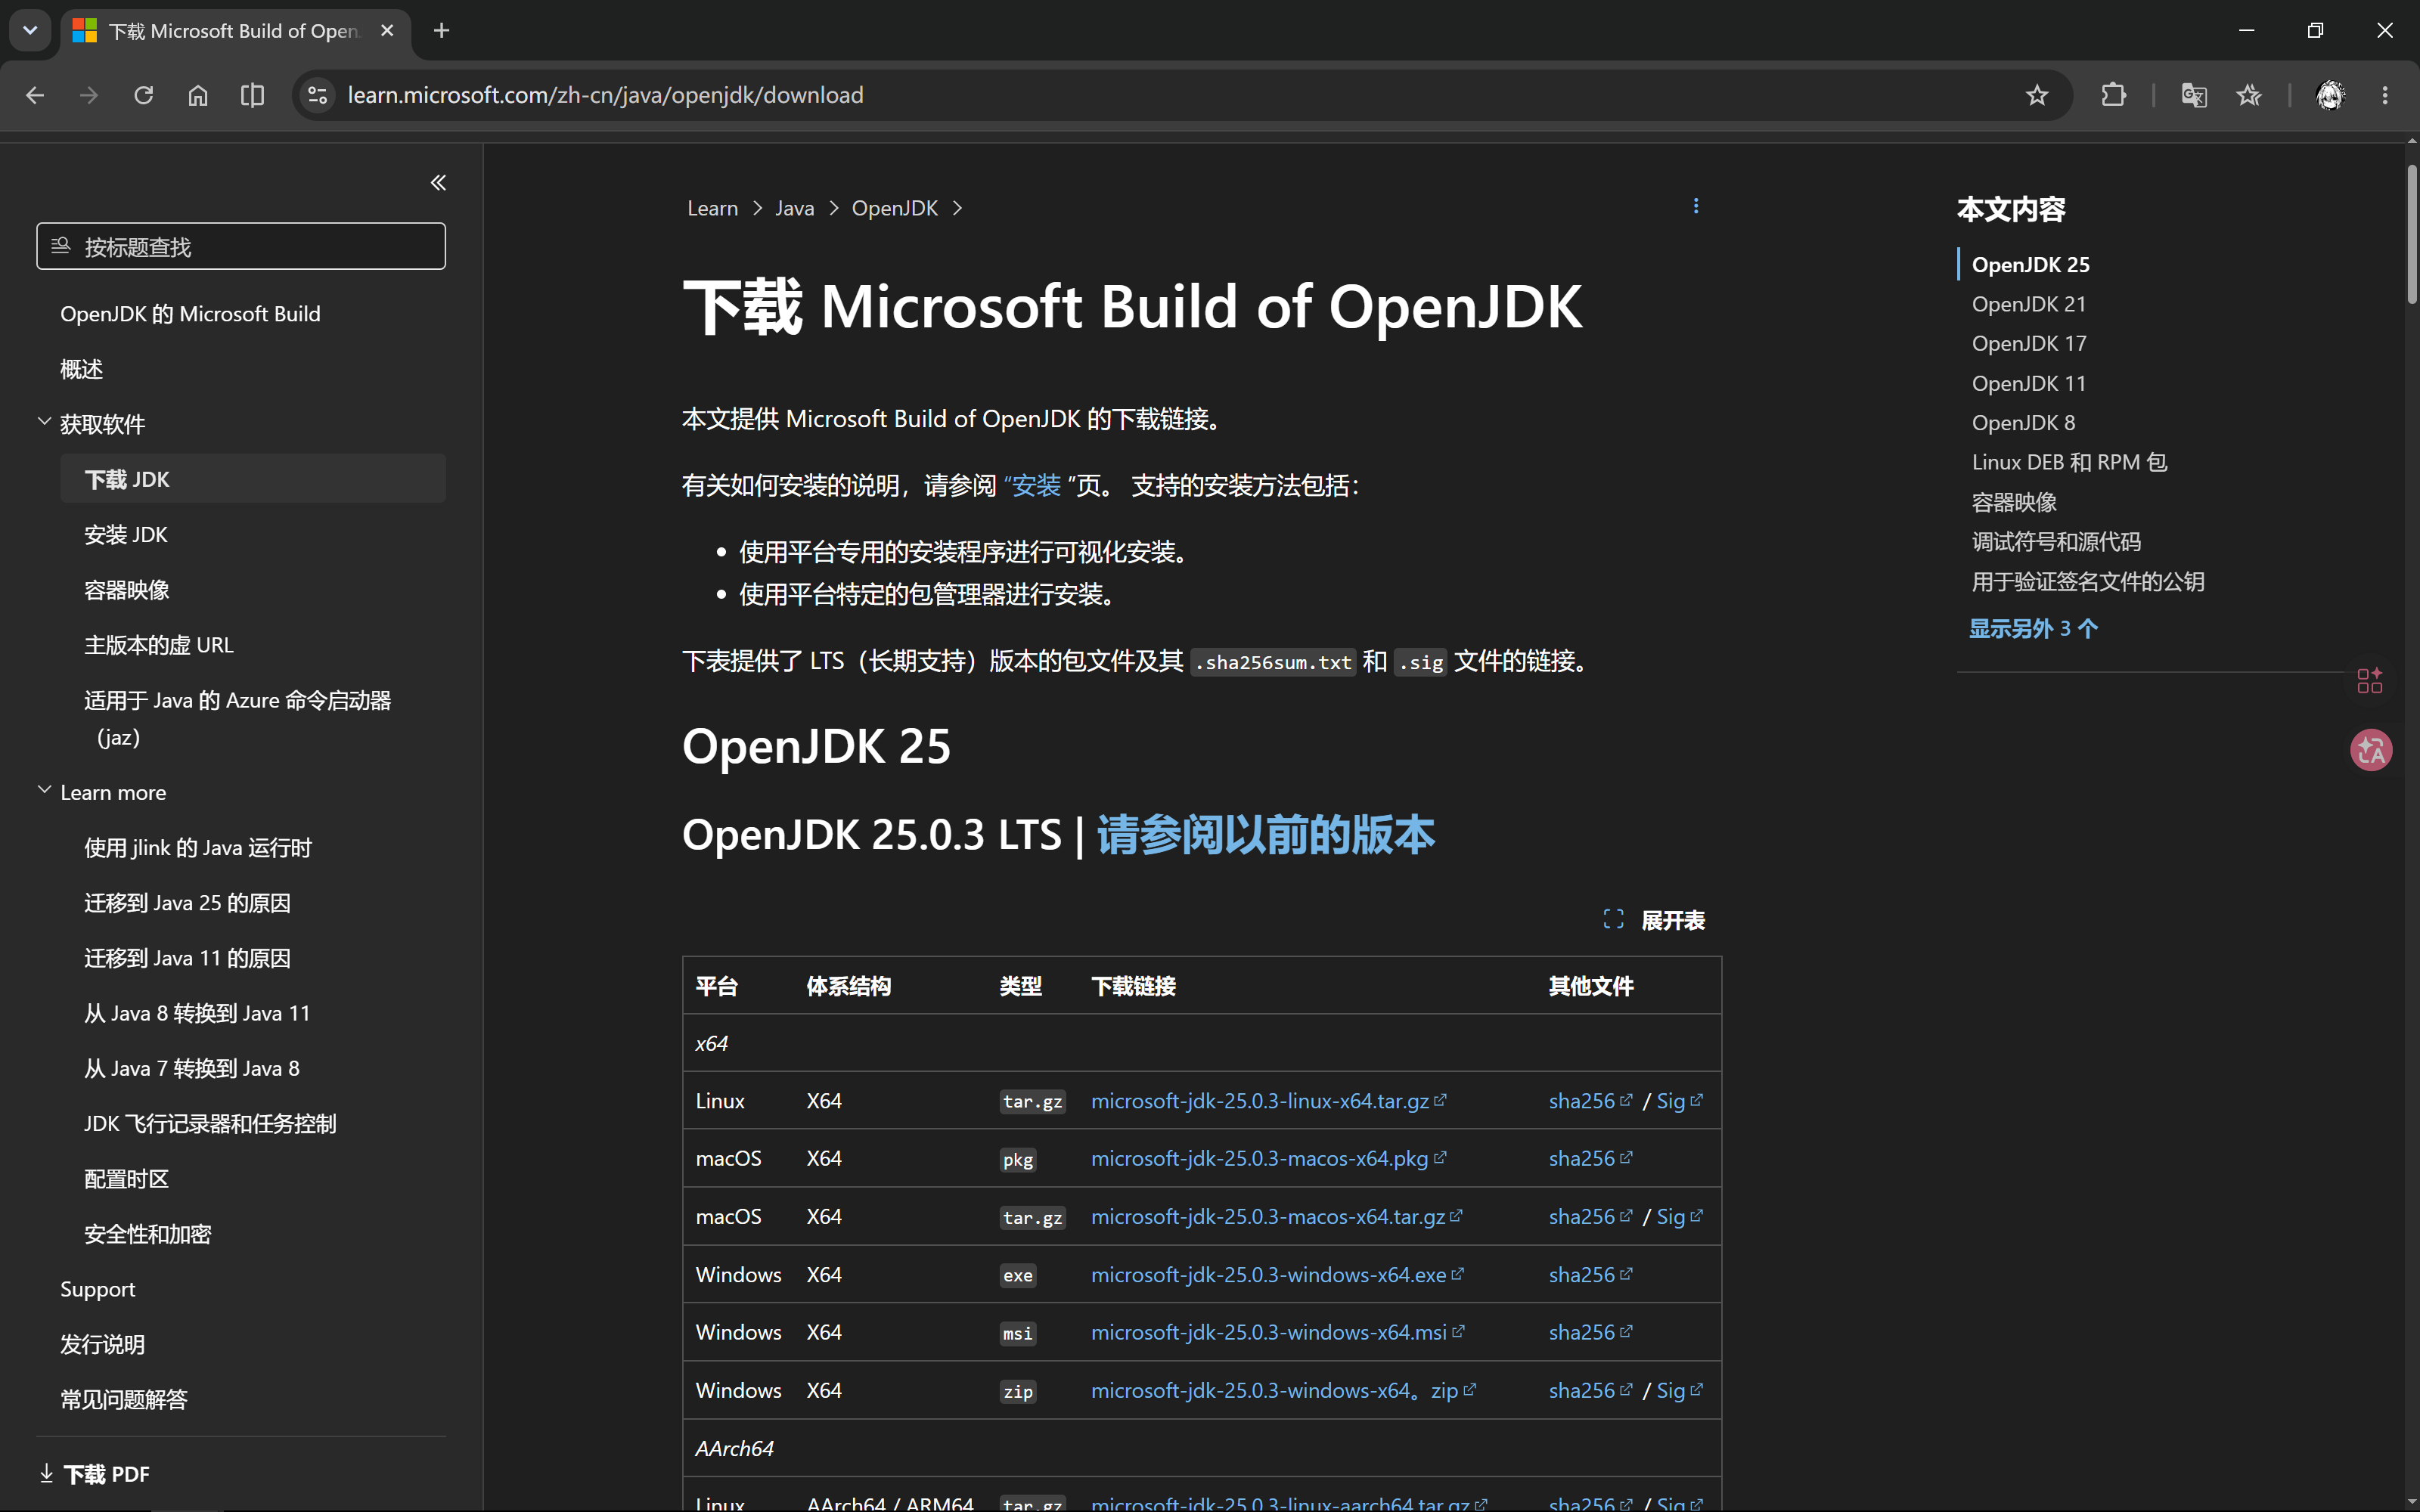Open the 安全性和加密 page
This screenshot has width=2420, height=1512.
coord(148,1234)
